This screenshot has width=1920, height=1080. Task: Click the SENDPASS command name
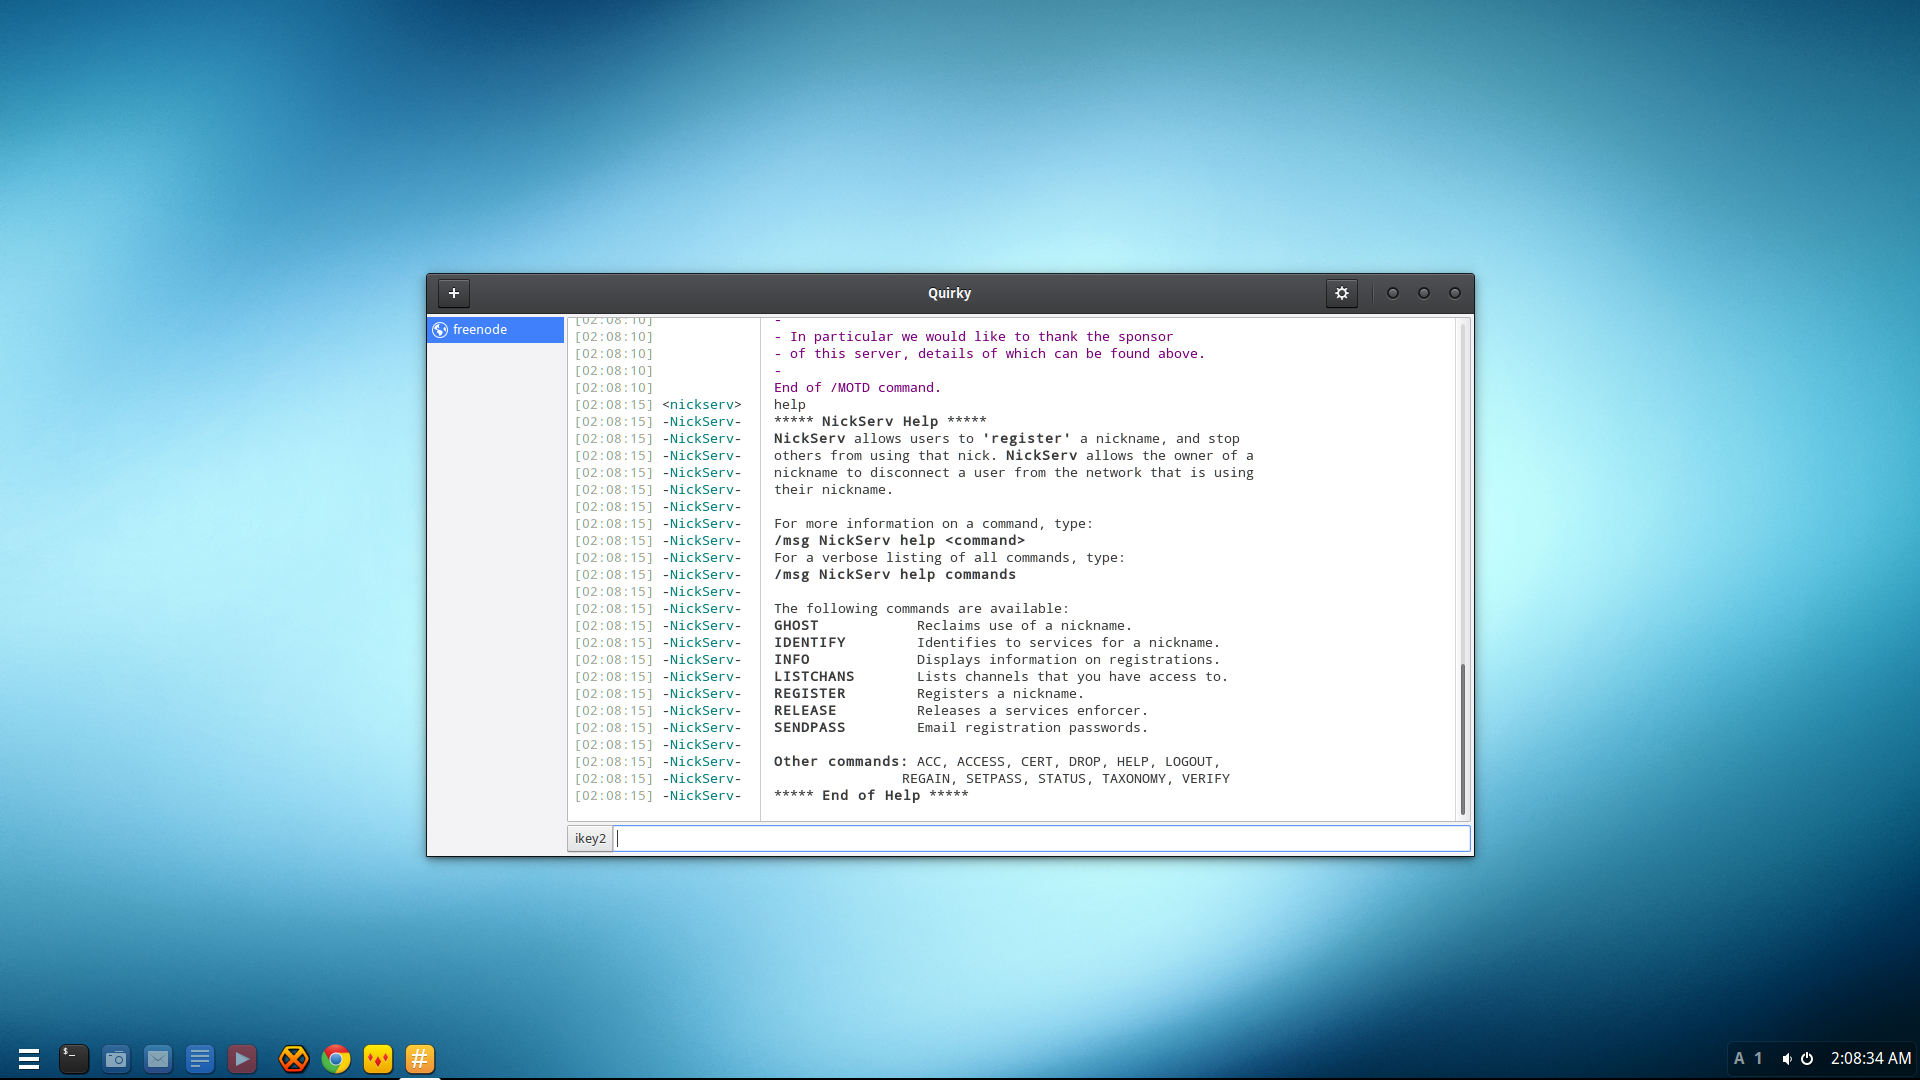(810, 728)
